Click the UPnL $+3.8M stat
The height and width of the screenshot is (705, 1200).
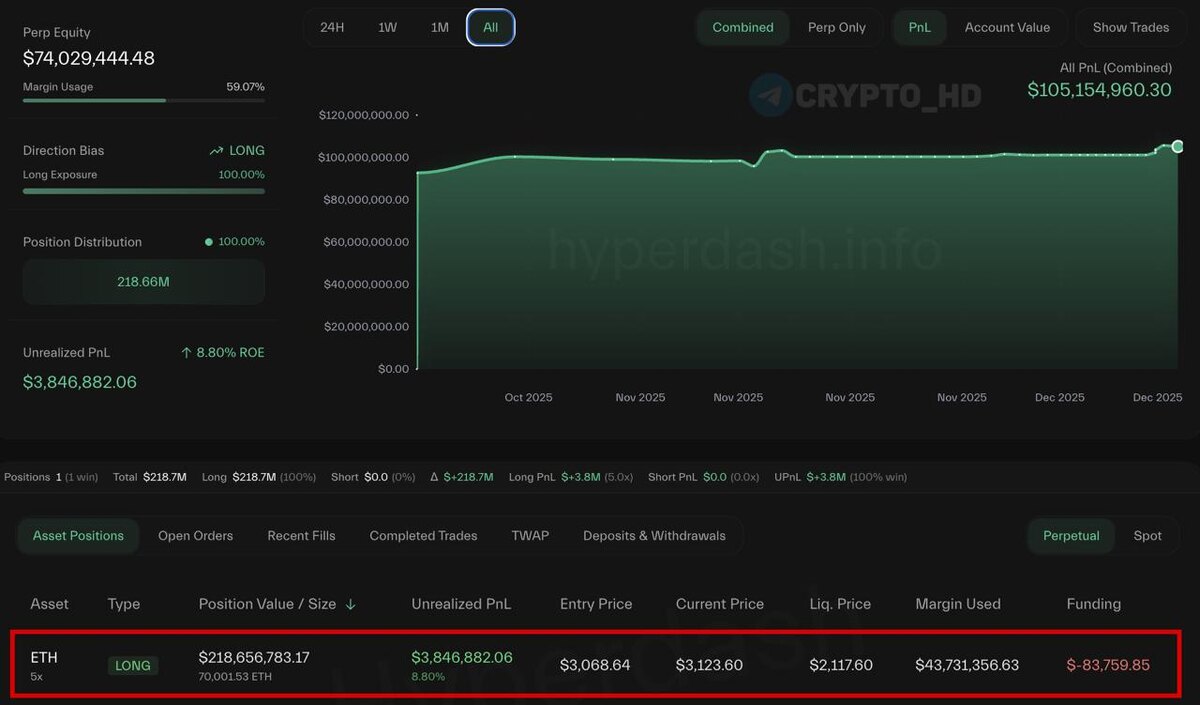coord(841,477)
